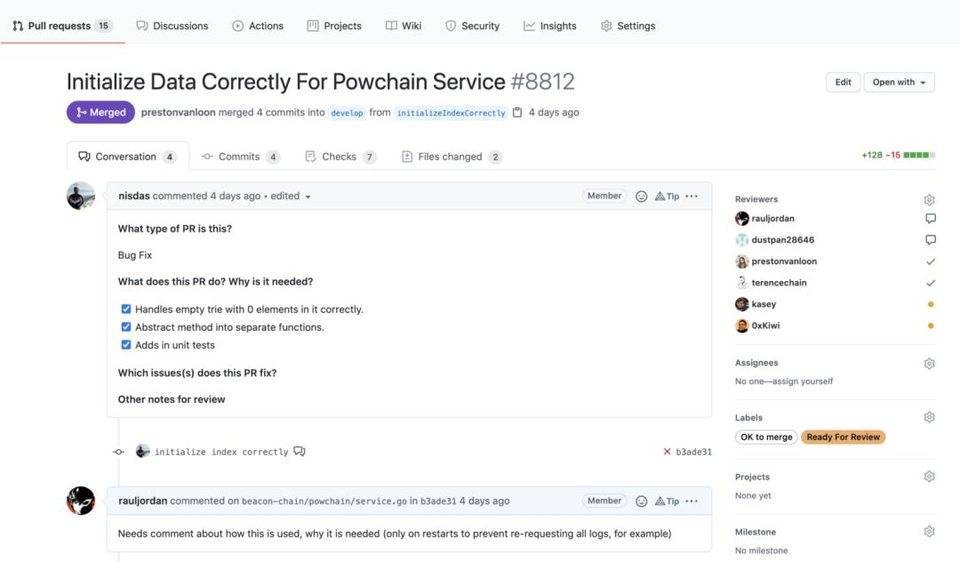Open options menu on nisdas comment

692,196
